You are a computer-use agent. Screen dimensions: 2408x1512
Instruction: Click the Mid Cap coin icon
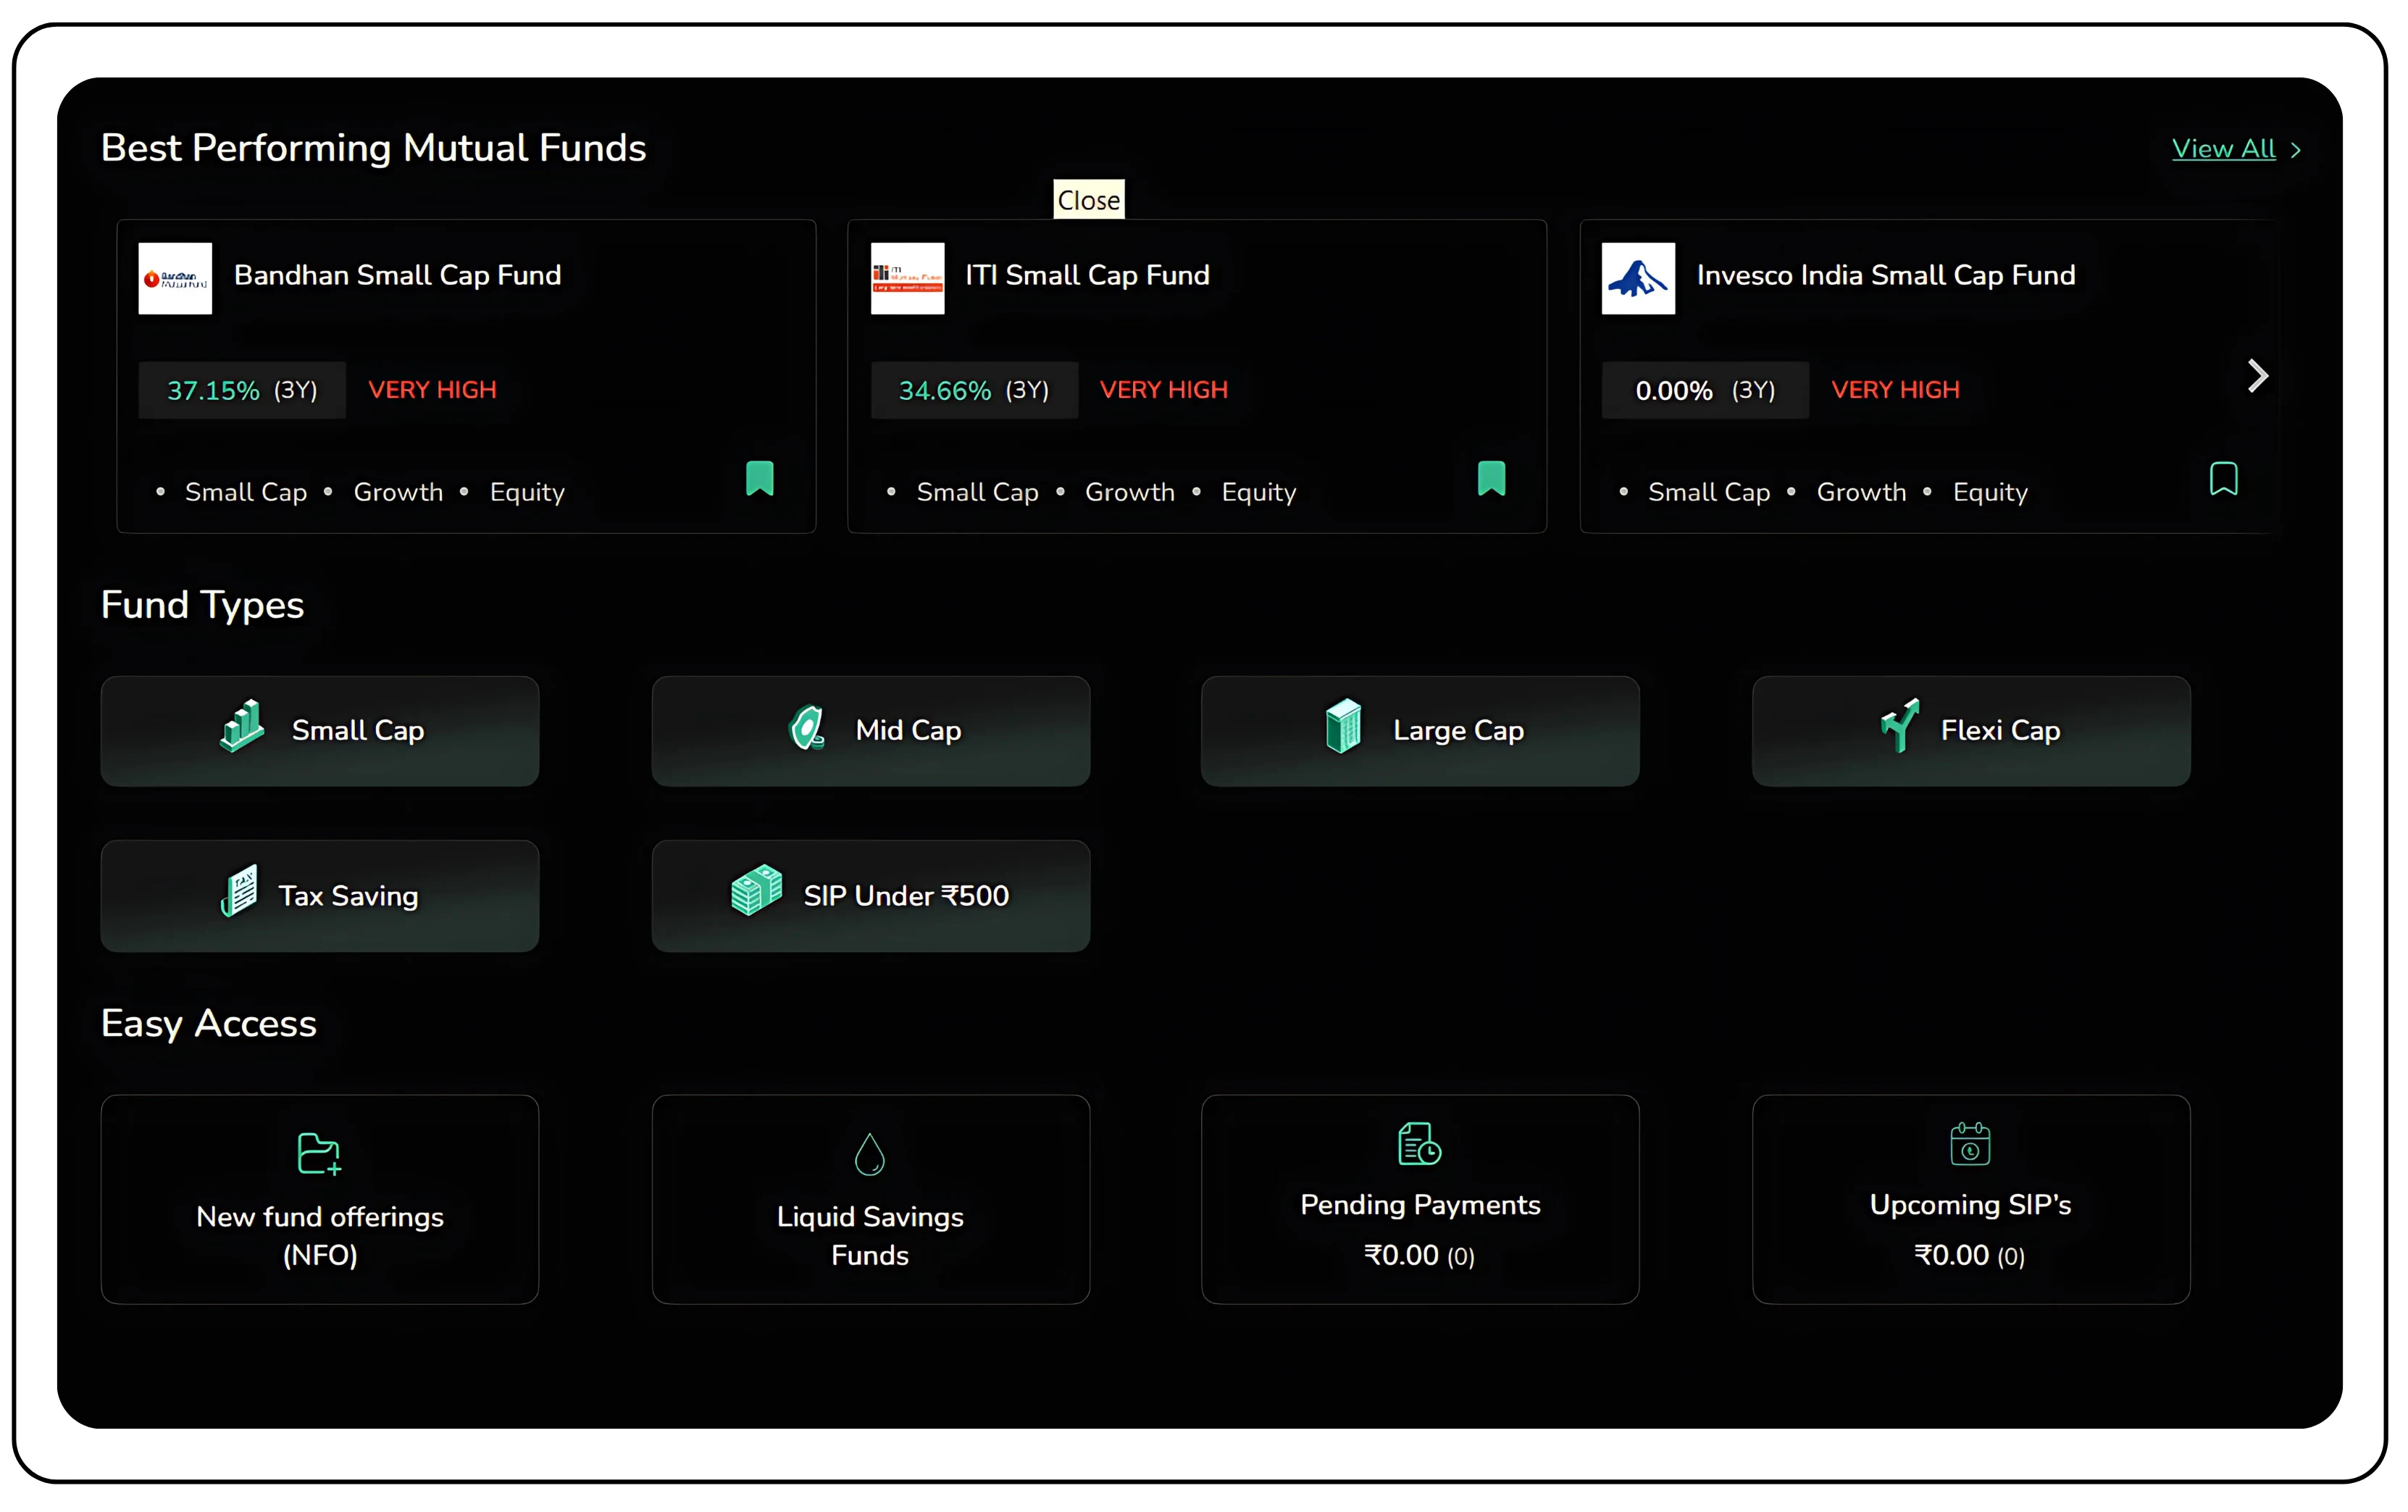point(807,727)
